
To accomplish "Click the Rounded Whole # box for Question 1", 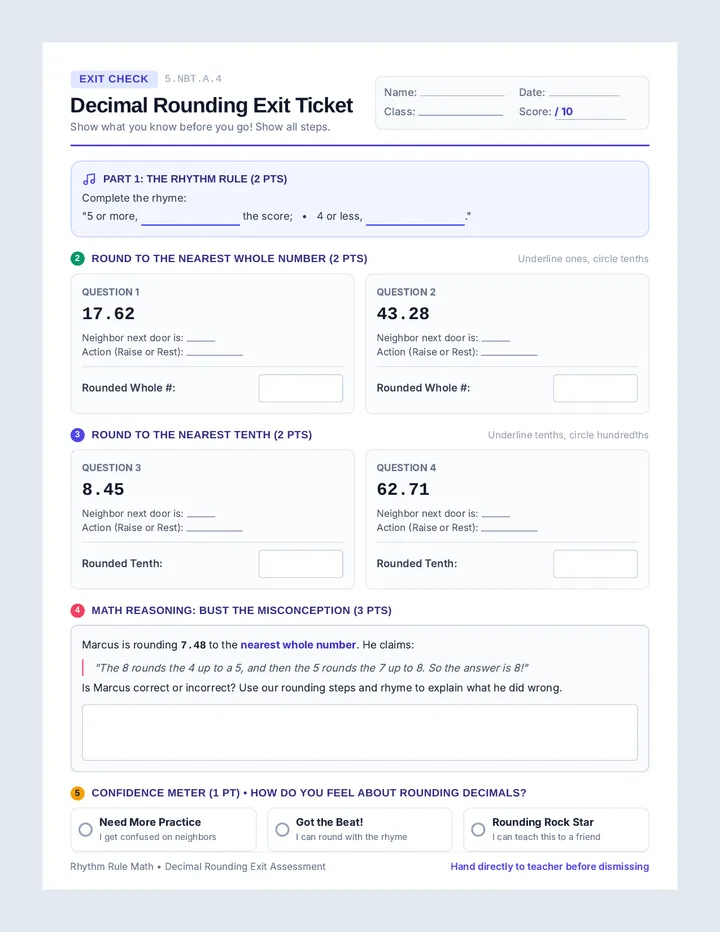I will point(301,388).
